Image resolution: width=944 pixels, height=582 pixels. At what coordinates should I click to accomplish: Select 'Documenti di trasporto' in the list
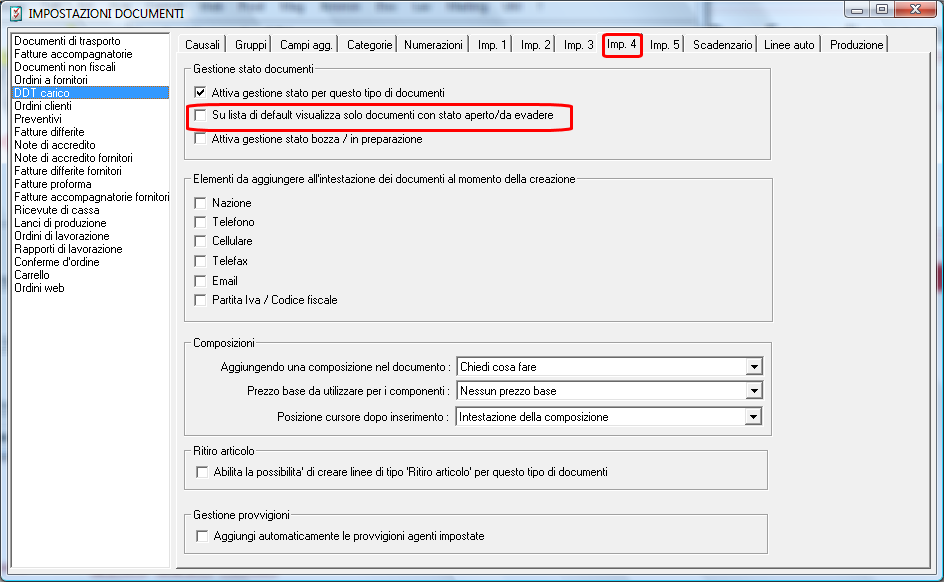click(x=90, y=41)
